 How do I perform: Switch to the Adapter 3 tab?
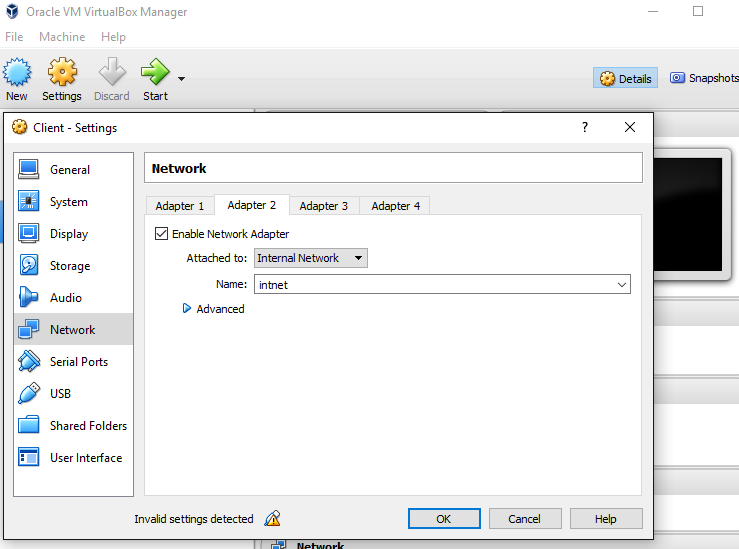click(x=324, y=206)
